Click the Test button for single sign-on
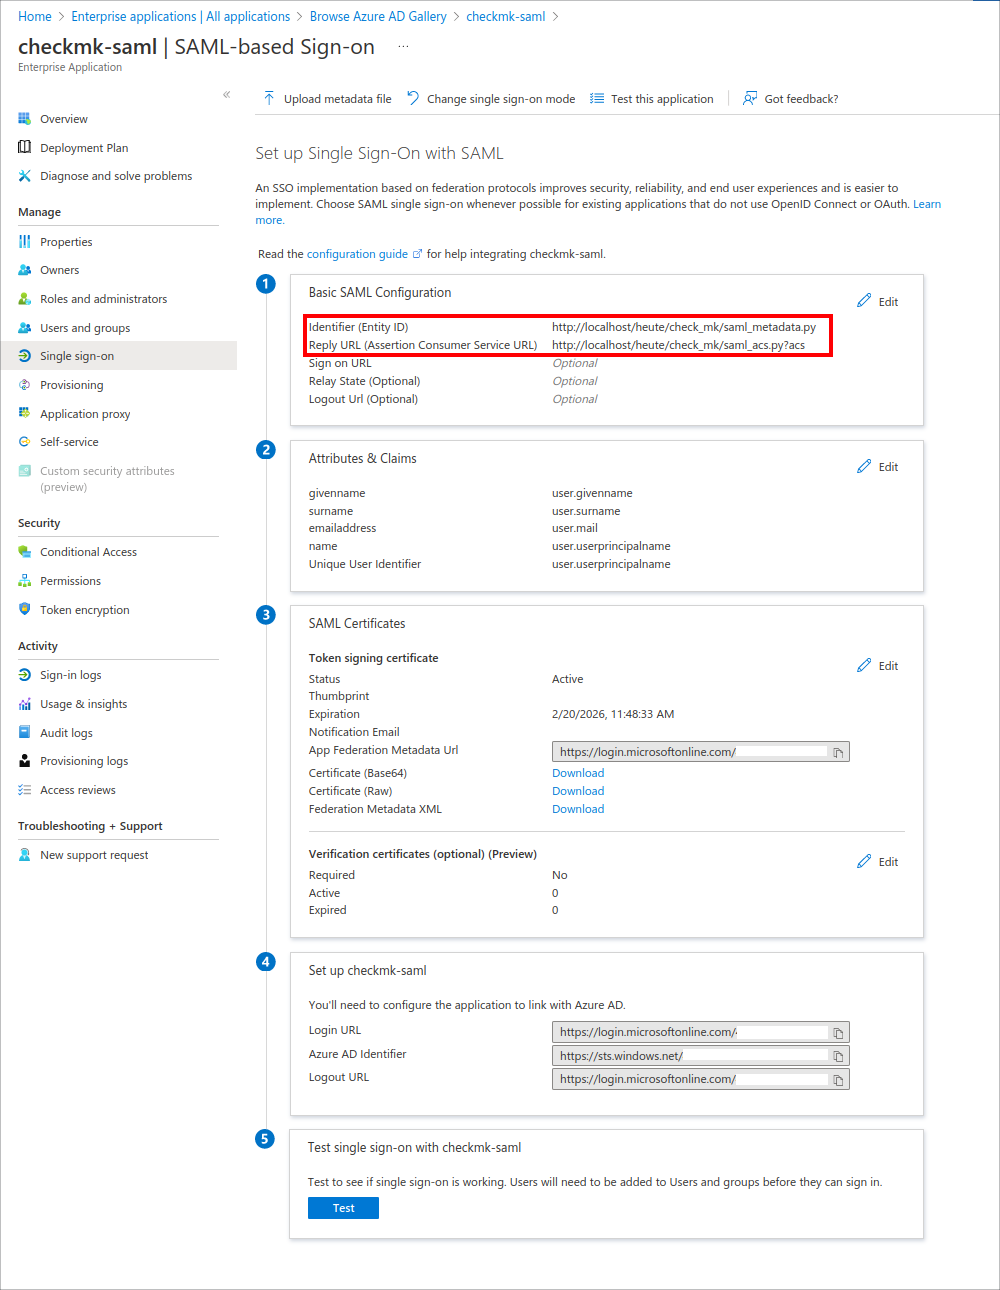 343,1207
